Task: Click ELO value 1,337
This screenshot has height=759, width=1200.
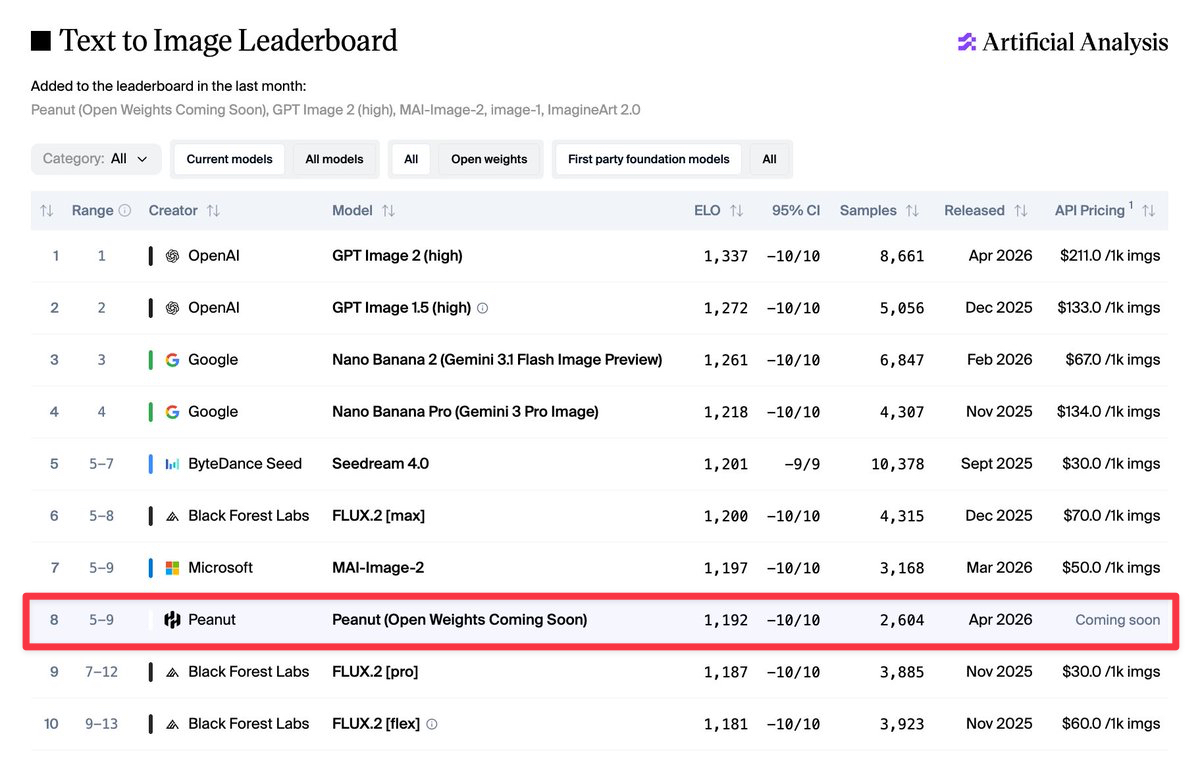Action: point(726,256)
